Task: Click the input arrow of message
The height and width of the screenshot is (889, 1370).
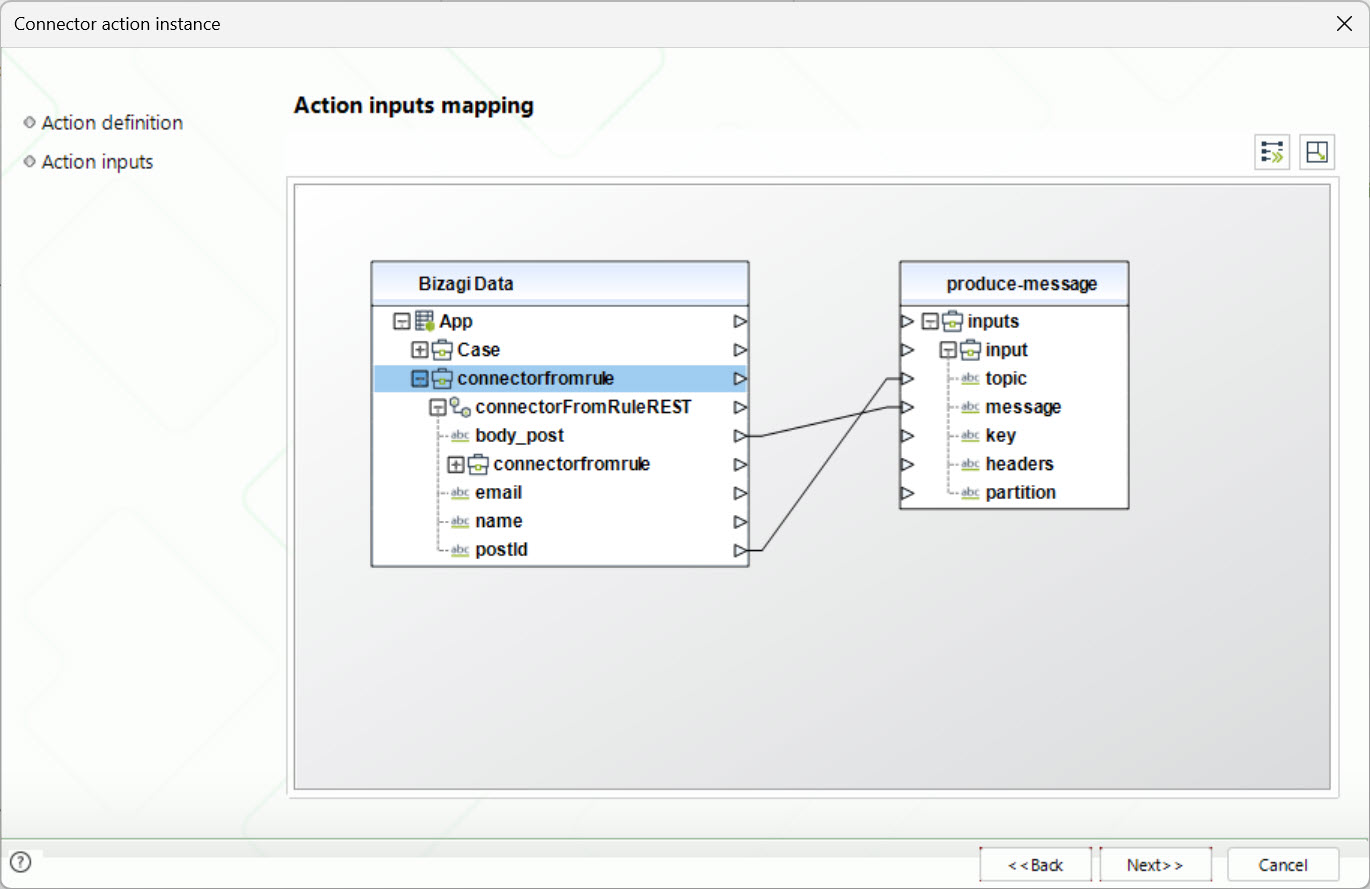Action: pos(908,407)
